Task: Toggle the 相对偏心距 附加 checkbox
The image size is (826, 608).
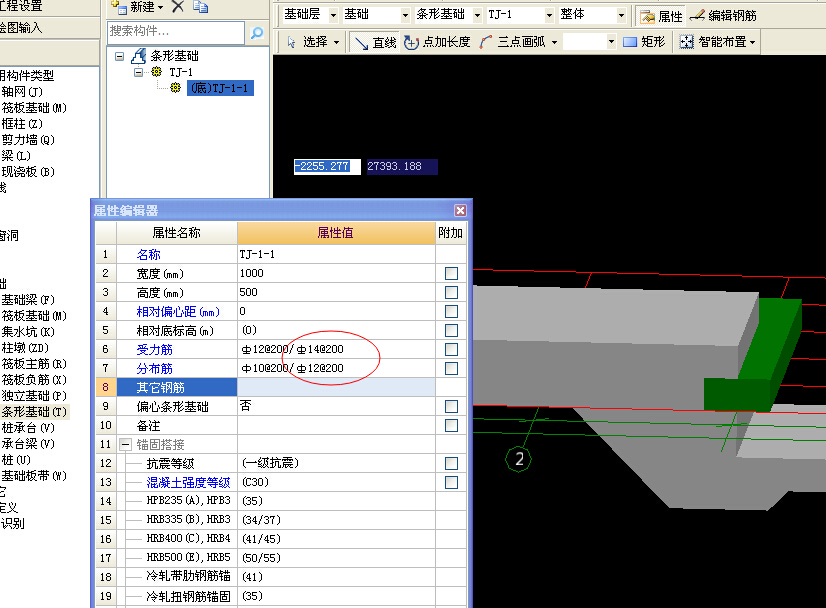Action: (x=451, y=311)
